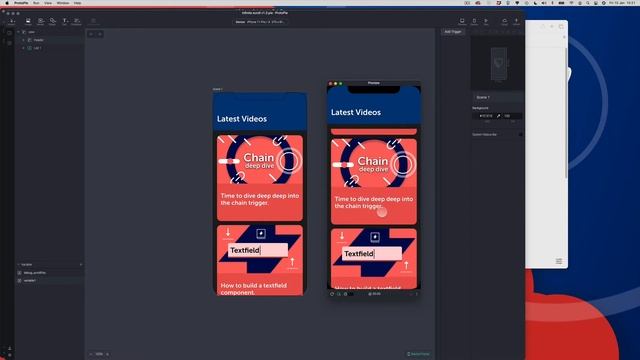Open the Run menu
This screenshot has width=640, height=360.
36,3
